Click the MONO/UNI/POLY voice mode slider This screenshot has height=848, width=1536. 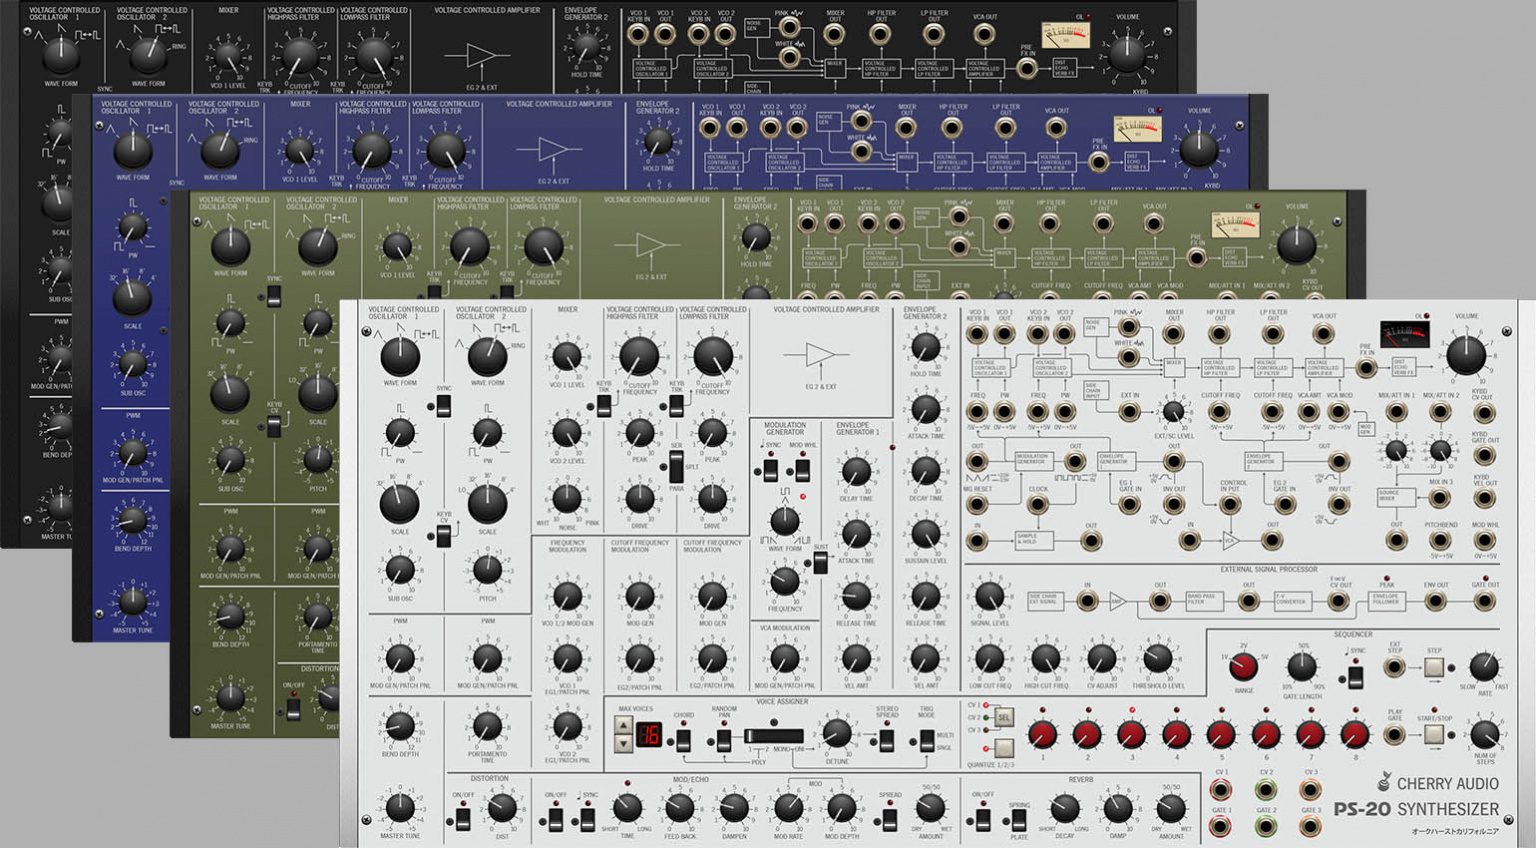(x=774, y=736)
